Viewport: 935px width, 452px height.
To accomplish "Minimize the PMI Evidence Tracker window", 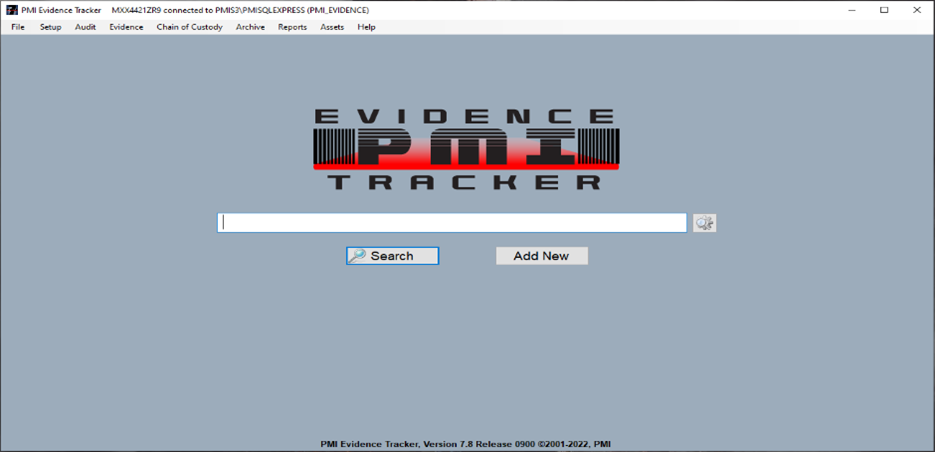I will tap(852, 10).
